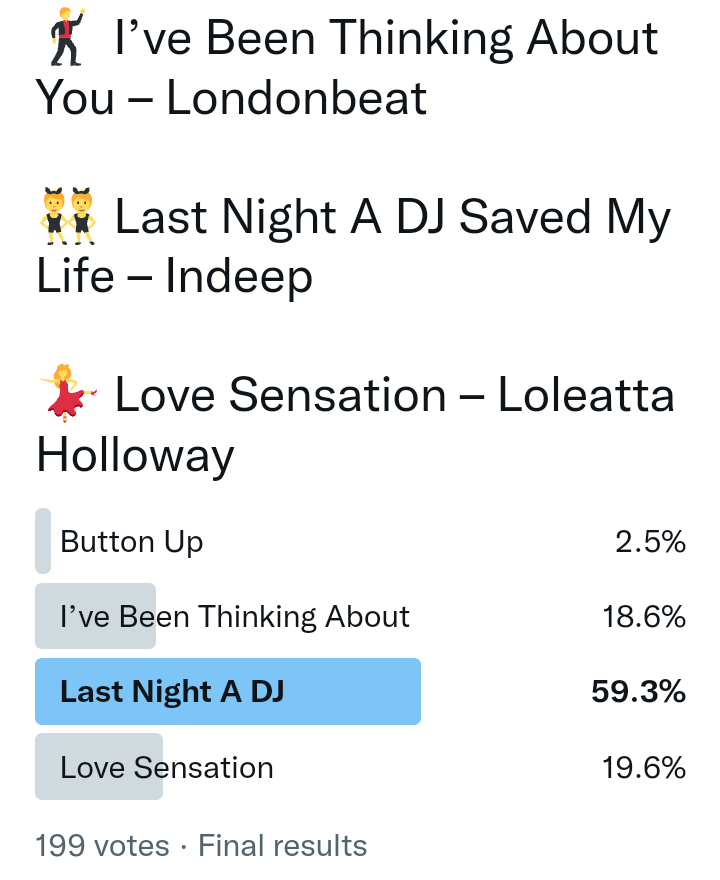This screenshot has height=880, width=720.
Task: Open the 199 votes count
Action: point(102,846)
